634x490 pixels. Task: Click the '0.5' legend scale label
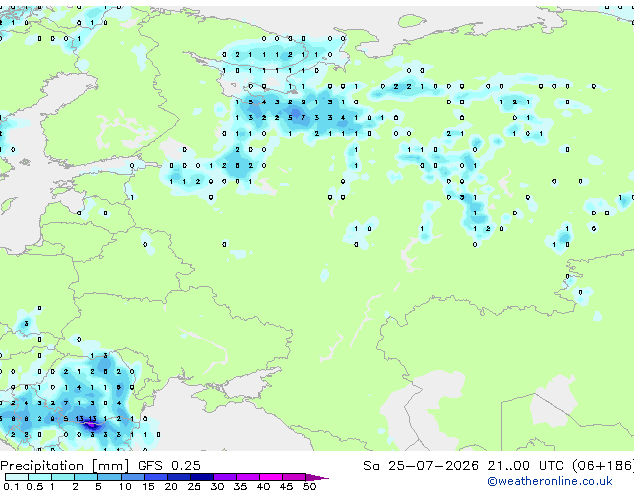coord(35,486)
